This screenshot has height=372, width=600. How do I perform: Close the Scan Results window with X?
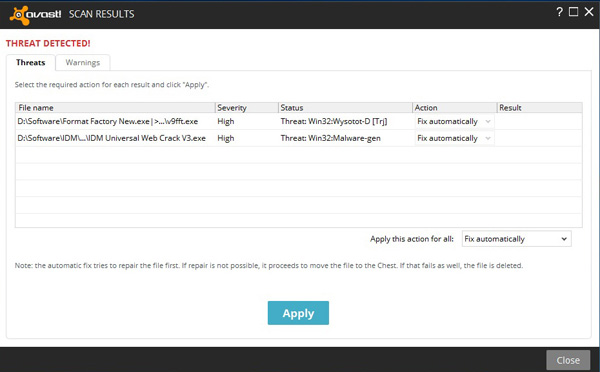(589, 12)
